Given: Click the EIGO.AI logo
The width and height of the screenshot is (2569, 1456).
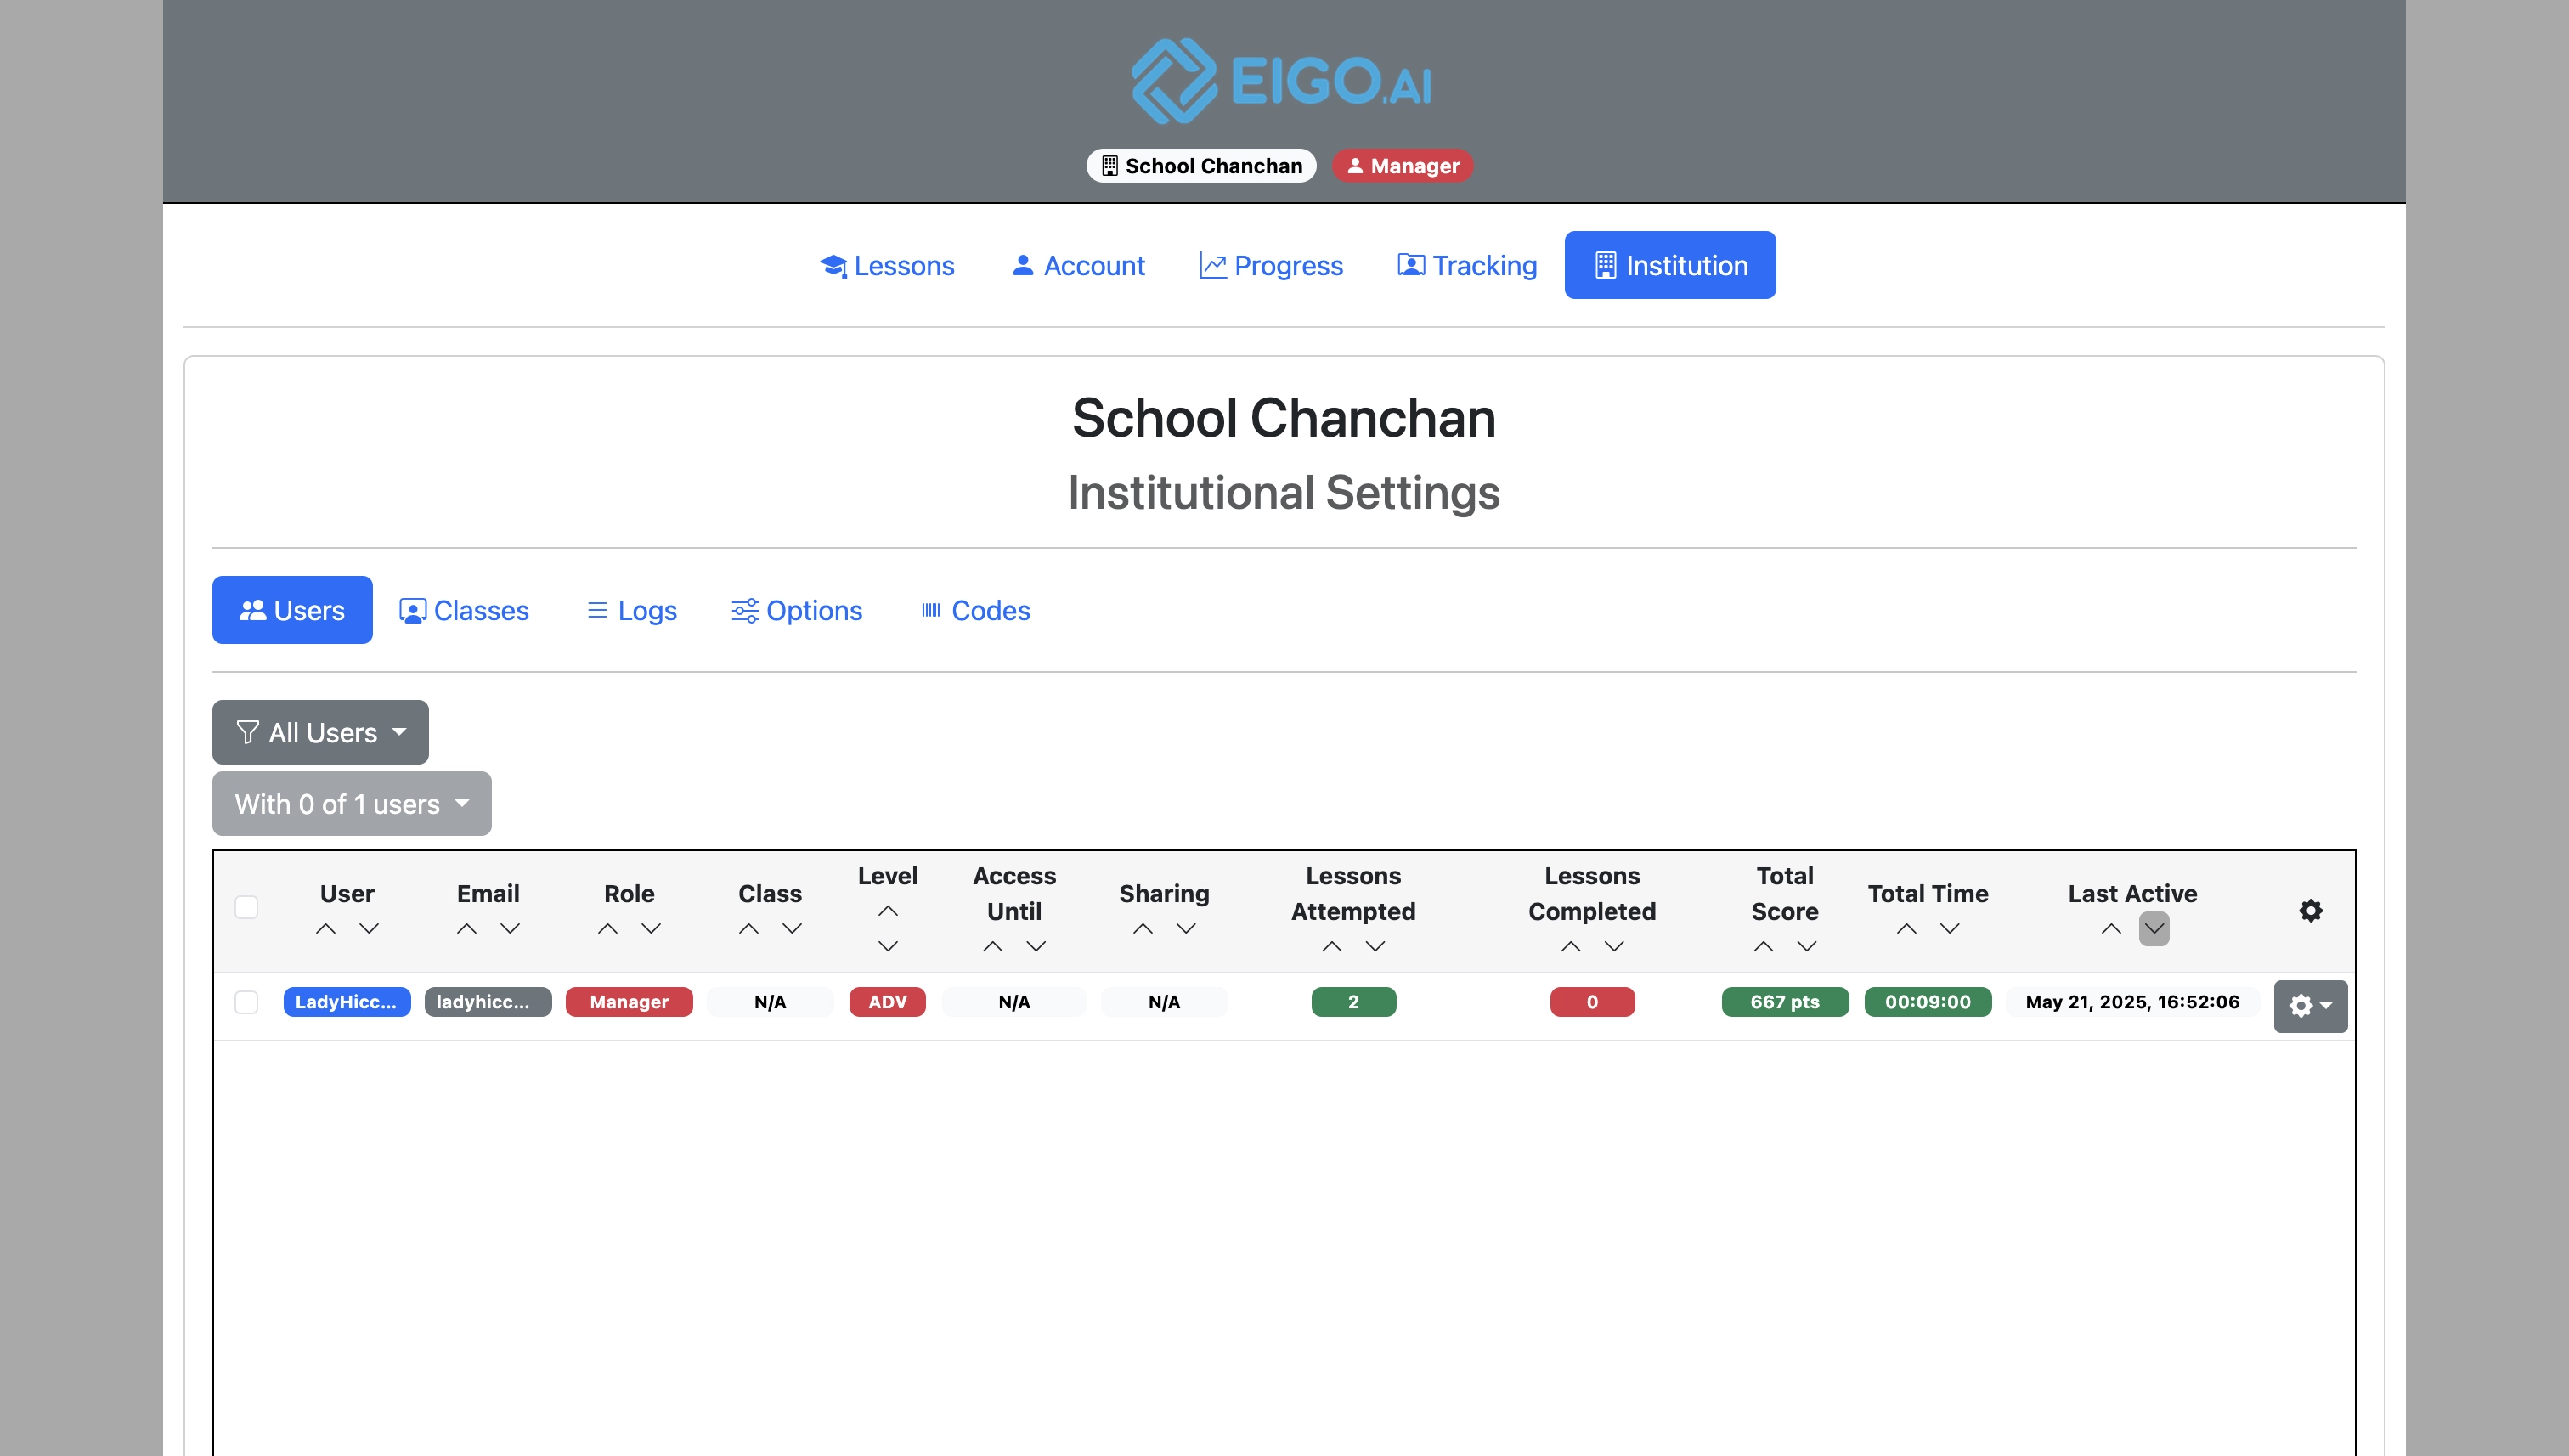Looking at the screenshot, I should click(1283, 81).
